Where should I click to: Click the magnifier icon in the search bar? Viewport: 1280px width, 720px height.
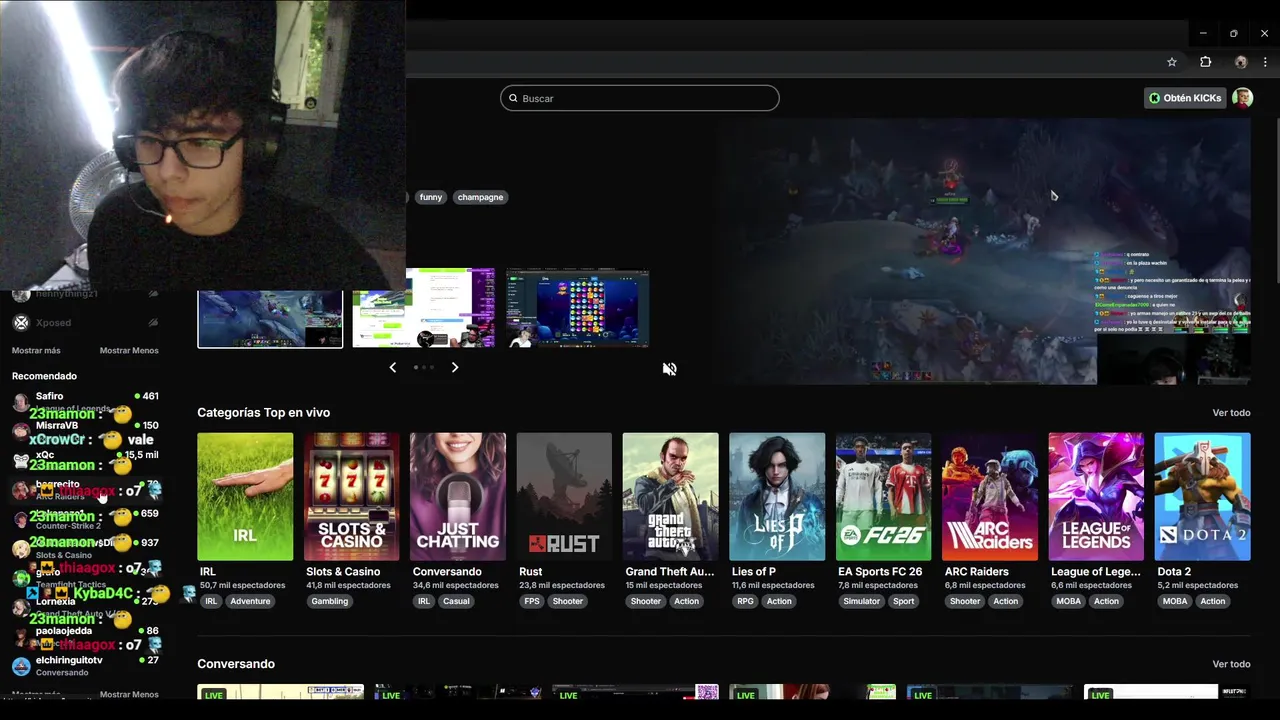point(513,98)
